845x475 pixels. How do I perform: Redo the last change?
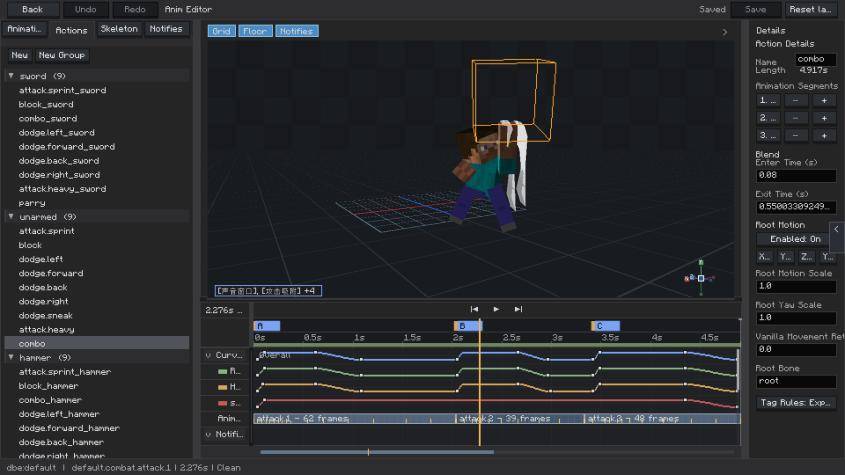(x=135, y=9)
